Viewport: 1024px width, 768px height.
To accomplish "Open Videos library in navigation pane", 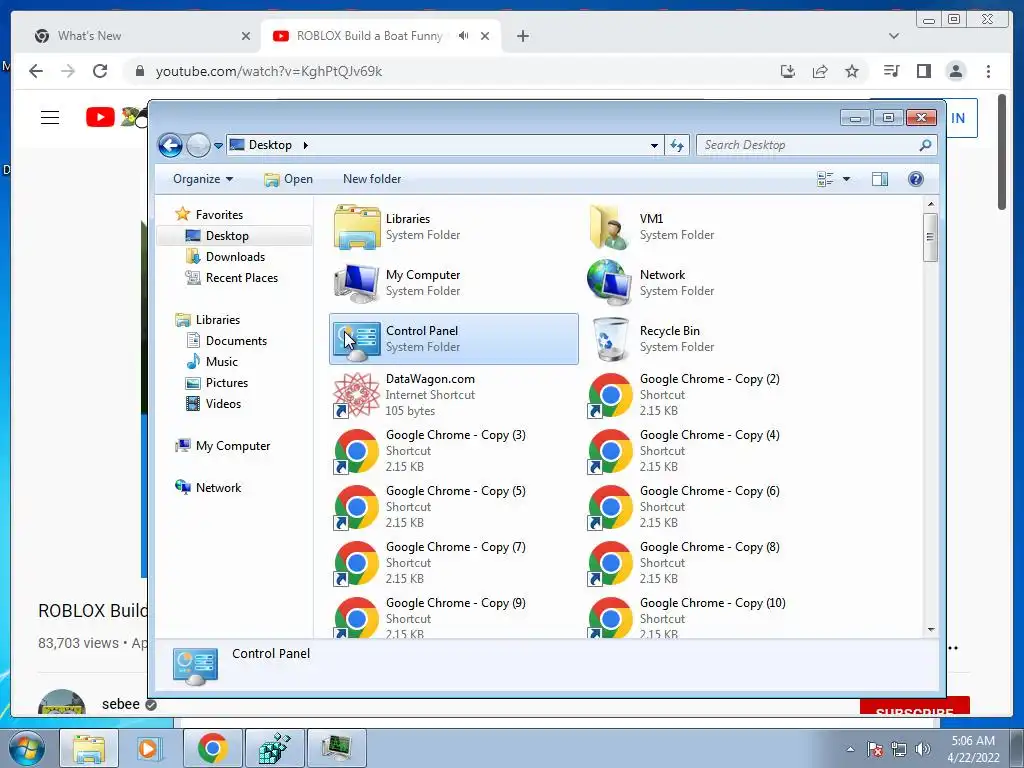I will pyautogui.click(x=213, y=404).
